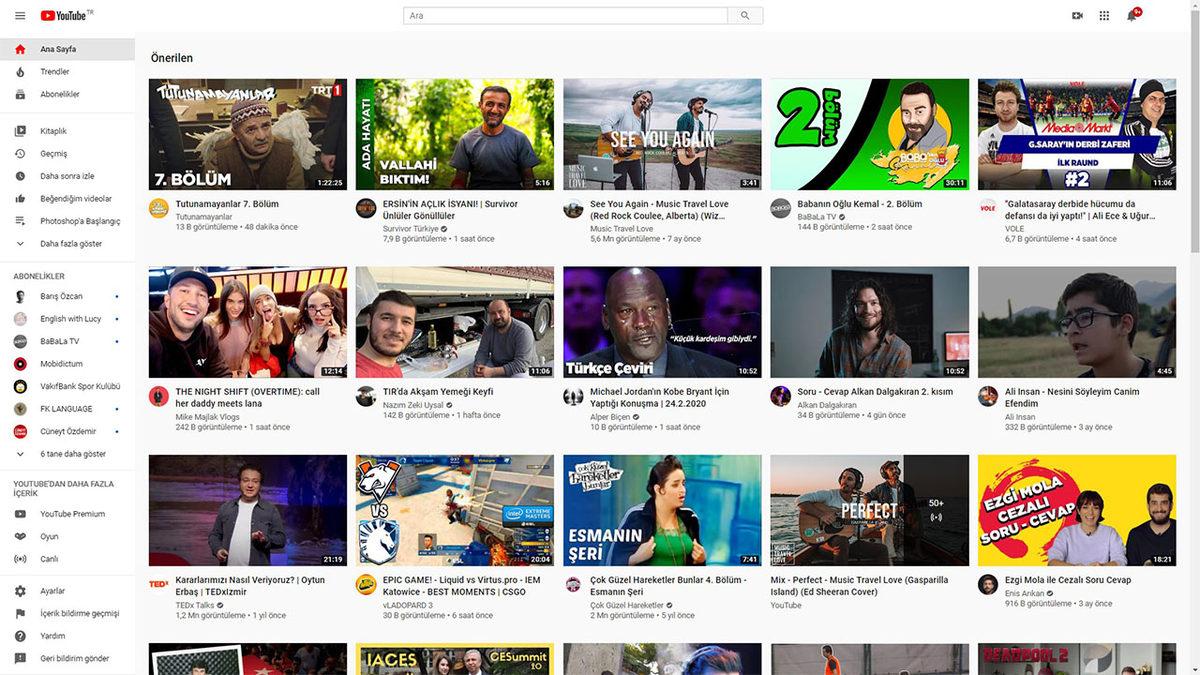
Task: Click into the Ara search field
Action: [565, 16]
